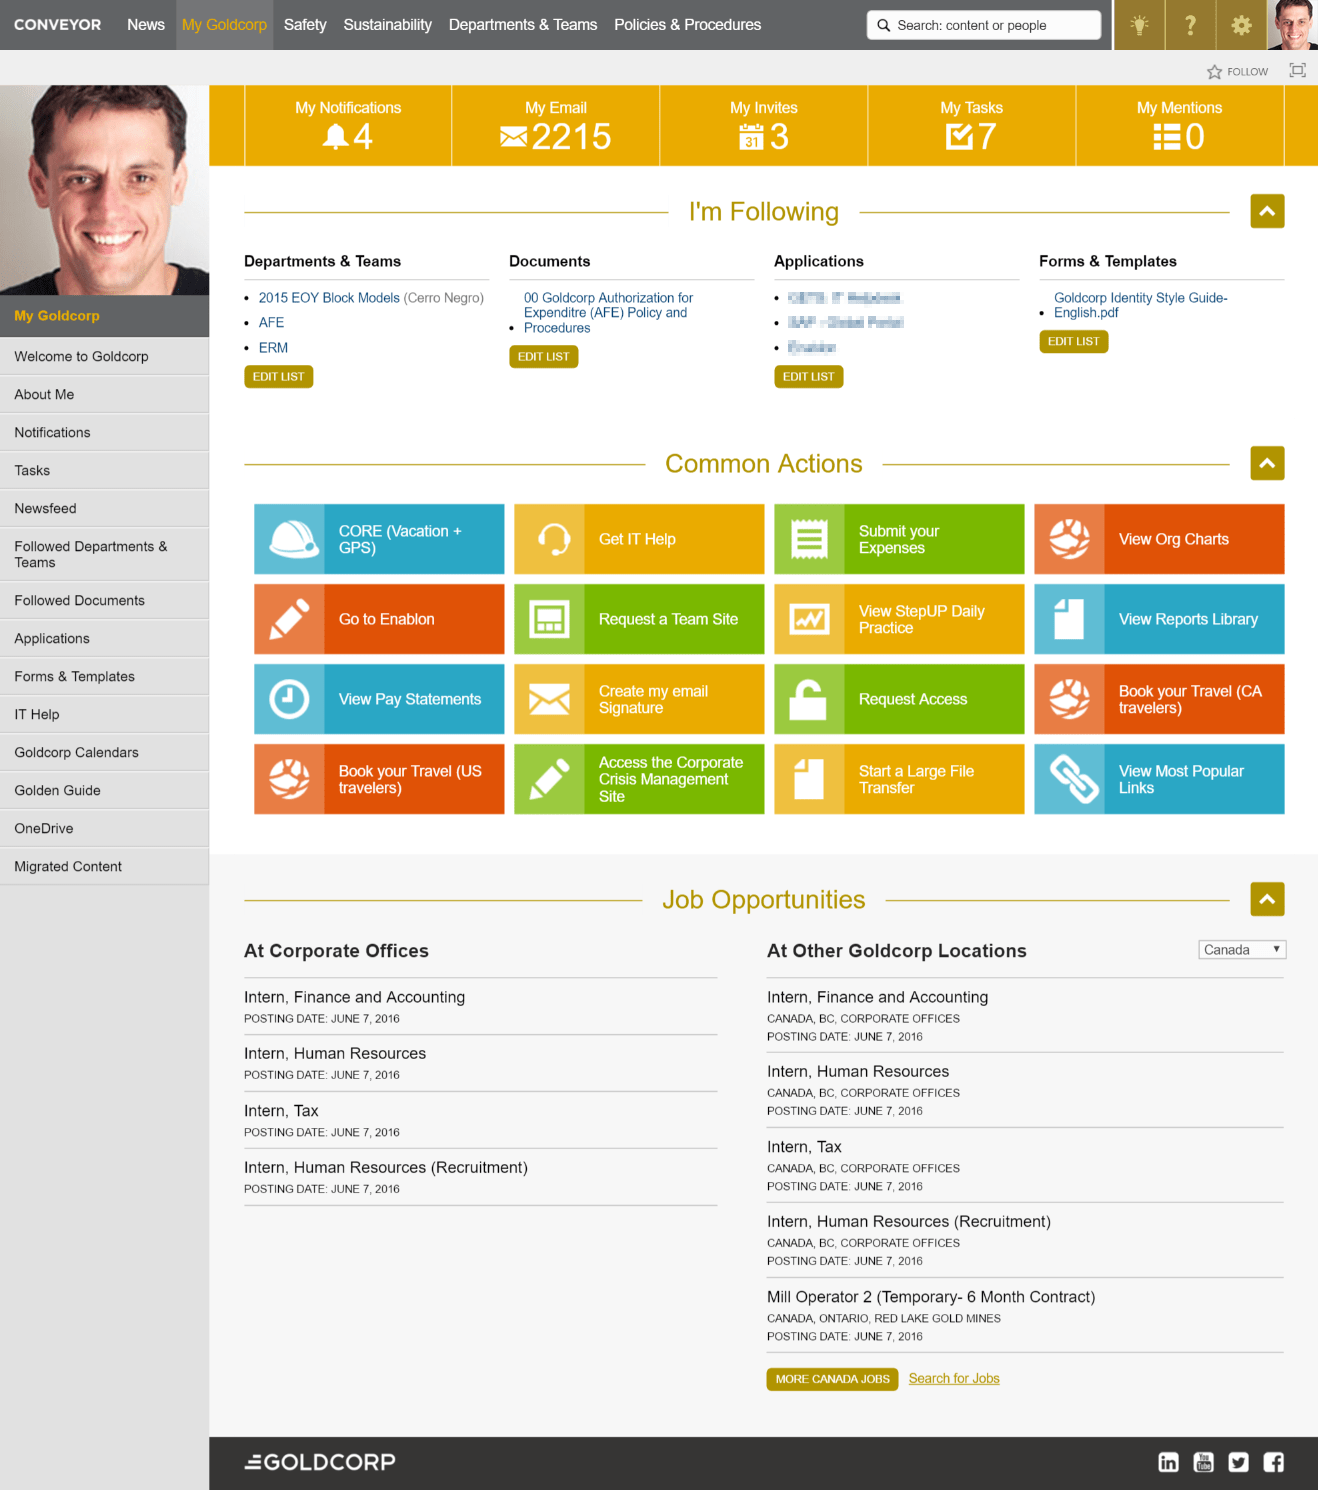
Task: Click the More Canada Jobs button
Action: click(832, 1379)
